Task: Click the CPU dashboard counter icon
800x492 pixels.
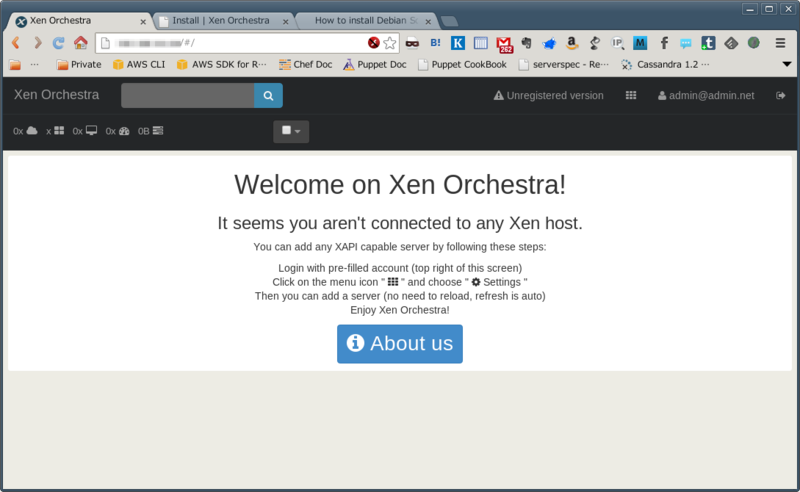Action: click(x=124, y=131)
